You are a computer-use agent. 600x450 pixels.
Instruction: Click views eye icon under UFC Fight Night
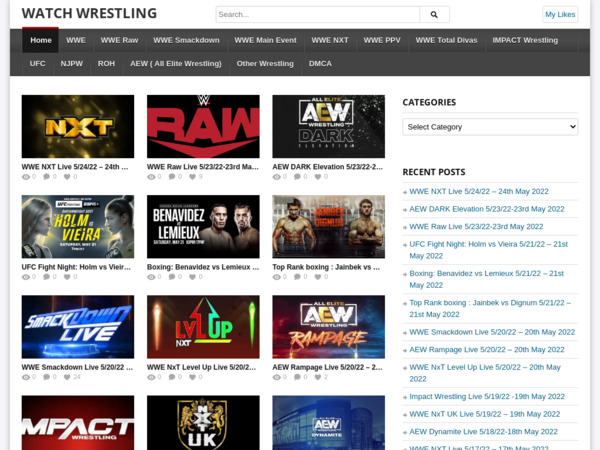(x=26, y=277)
